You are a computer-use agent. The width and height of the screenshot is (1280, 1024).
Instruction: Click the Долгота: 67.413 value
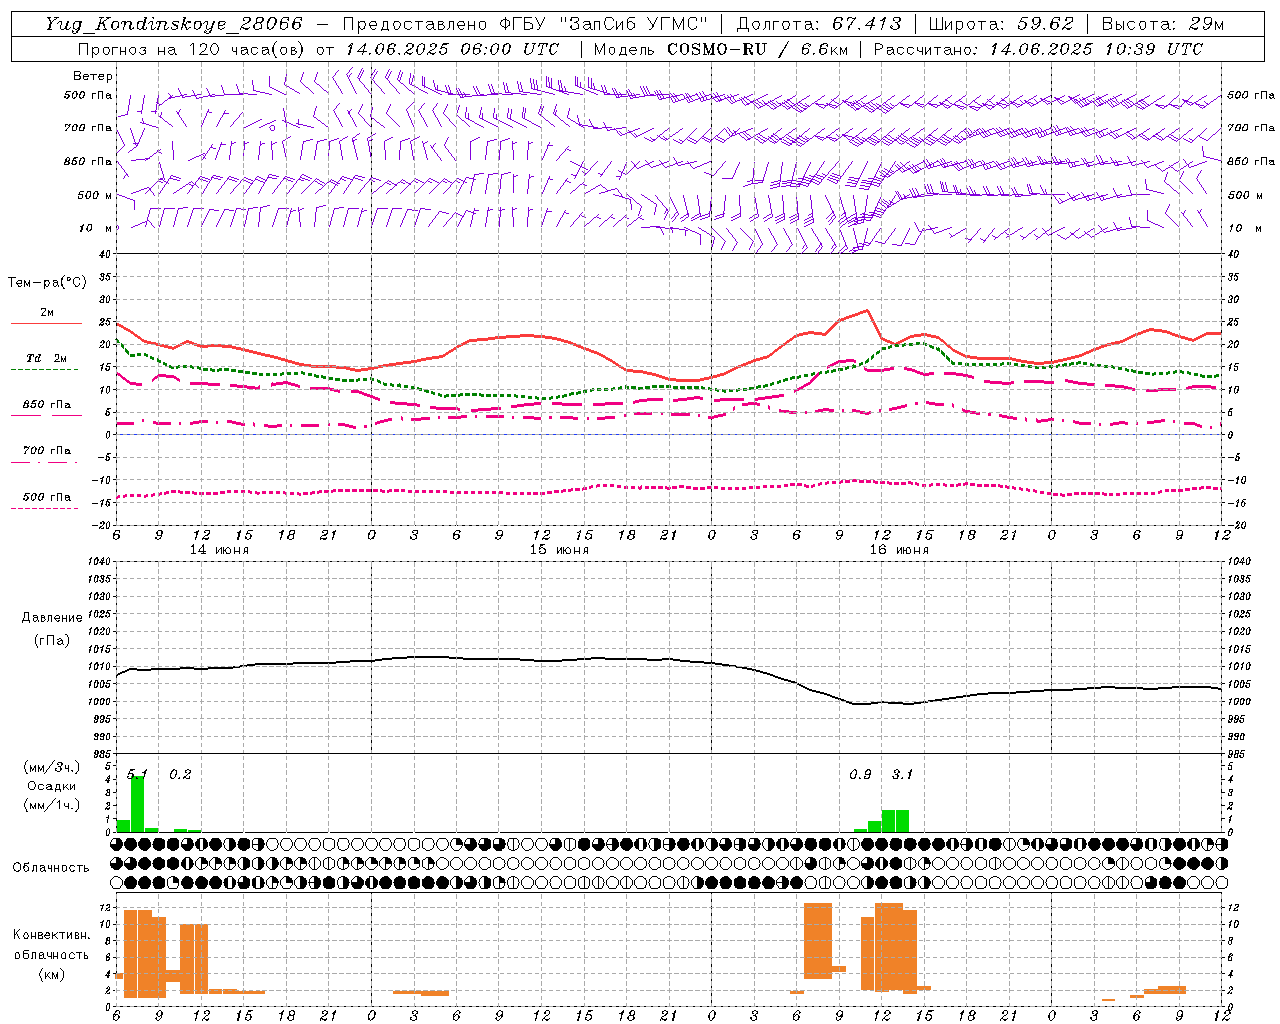(819, 24)
